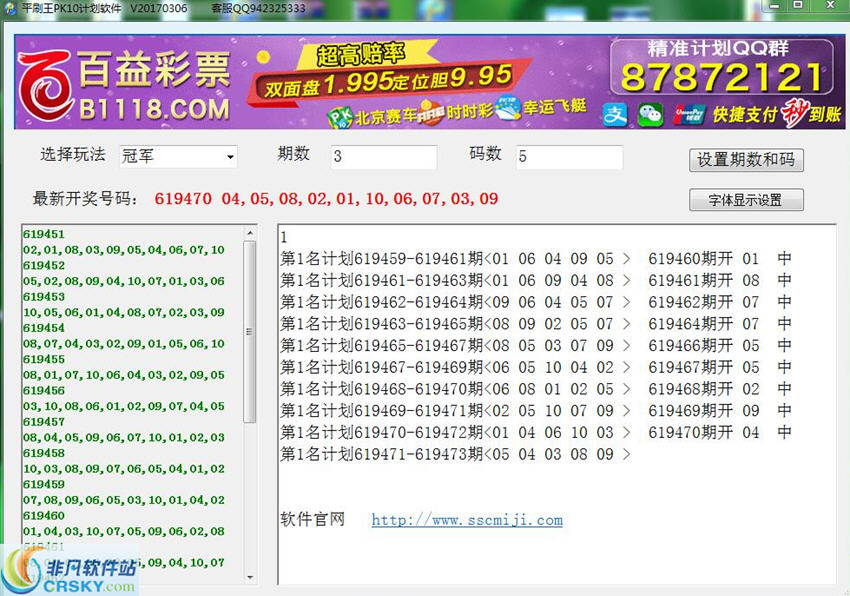The height and width of the screenshot is (596, 850).
Task: Click plan line 第1名计划619471-619473期
Action: 455,454
